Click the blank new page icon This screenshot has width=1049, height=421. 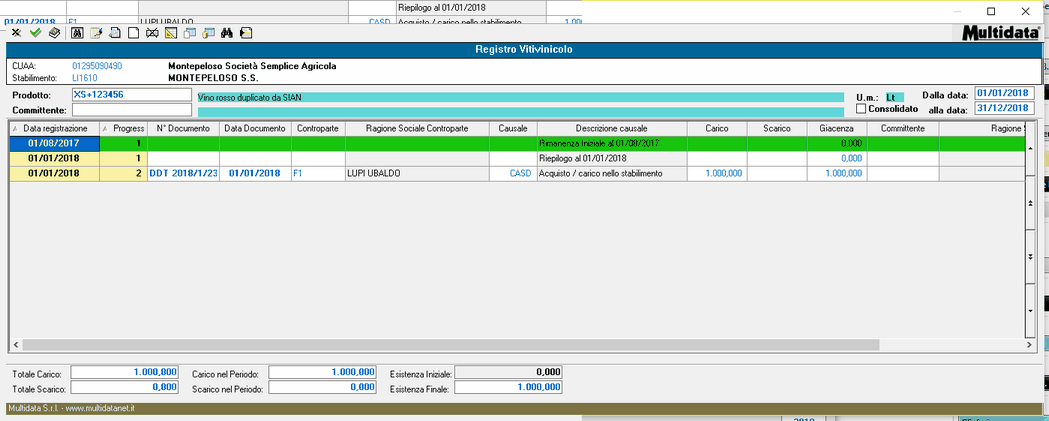(x=133, y=33)
